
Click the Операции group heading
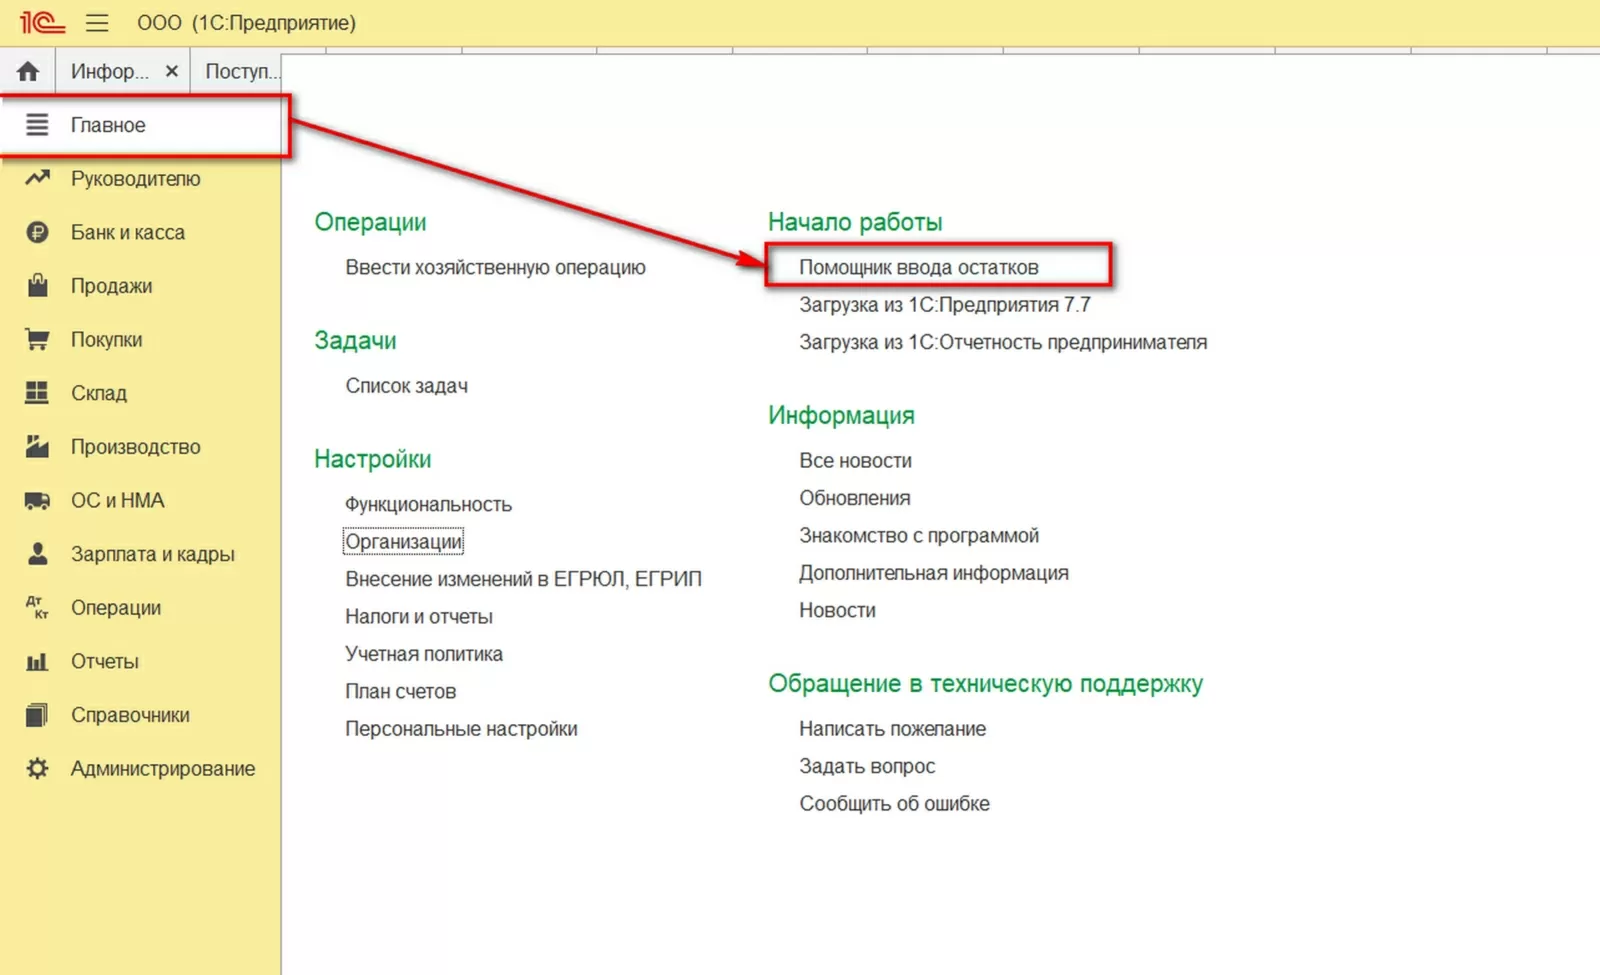[370, 222]
